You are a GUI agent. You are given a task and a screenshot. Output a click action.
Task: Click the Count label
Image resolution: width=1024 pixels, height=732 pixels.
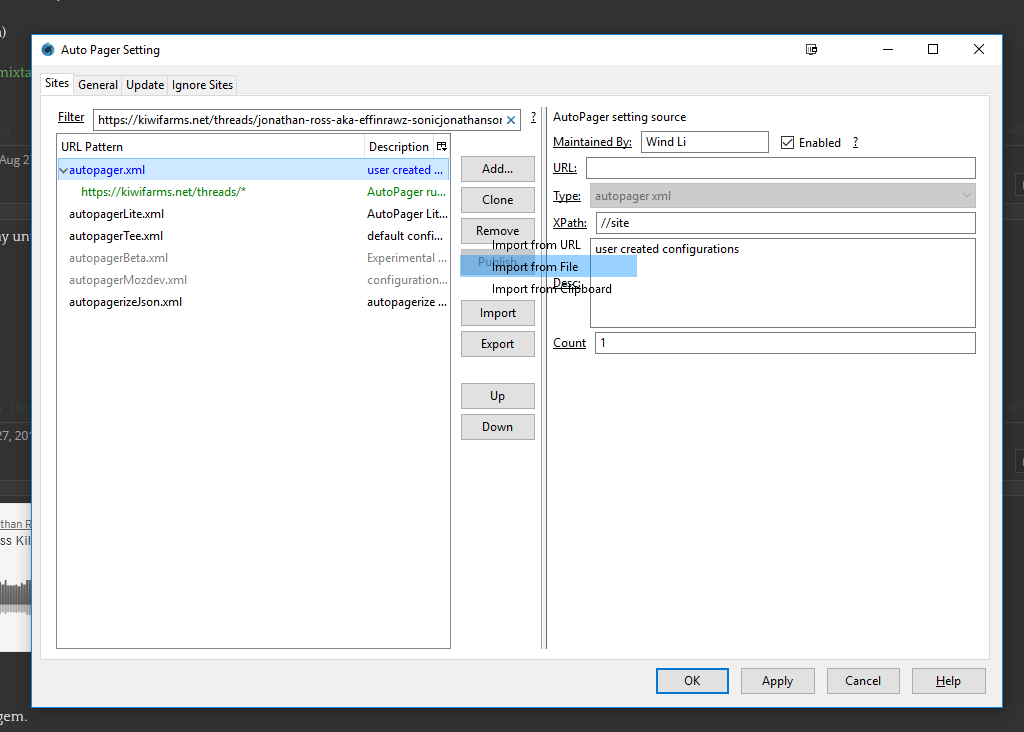[x=569, y=343]
